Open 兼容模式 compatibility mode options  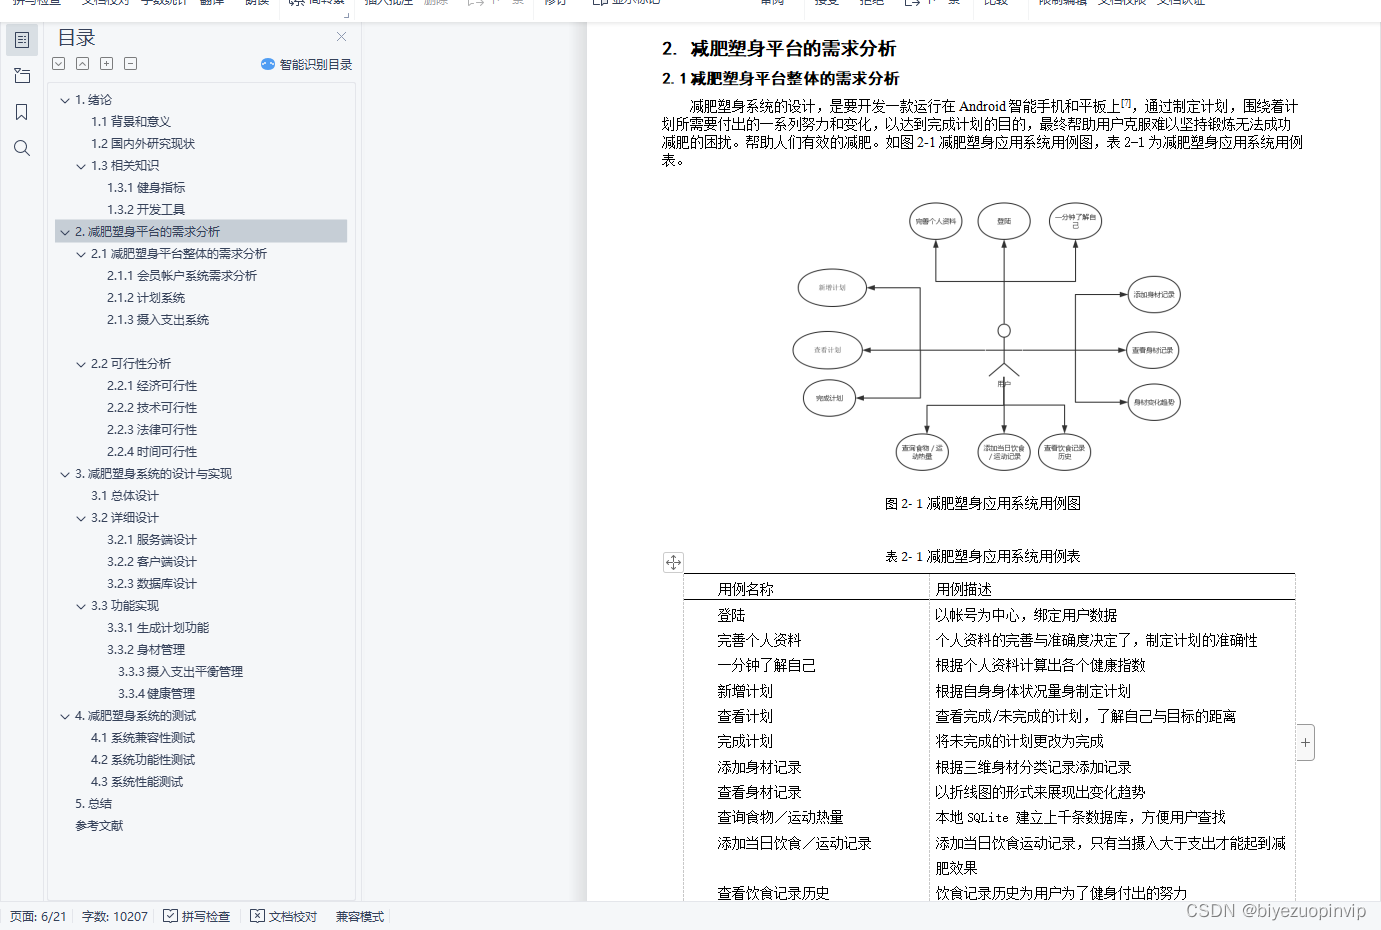pyautogui.click(x=359, y=916)
